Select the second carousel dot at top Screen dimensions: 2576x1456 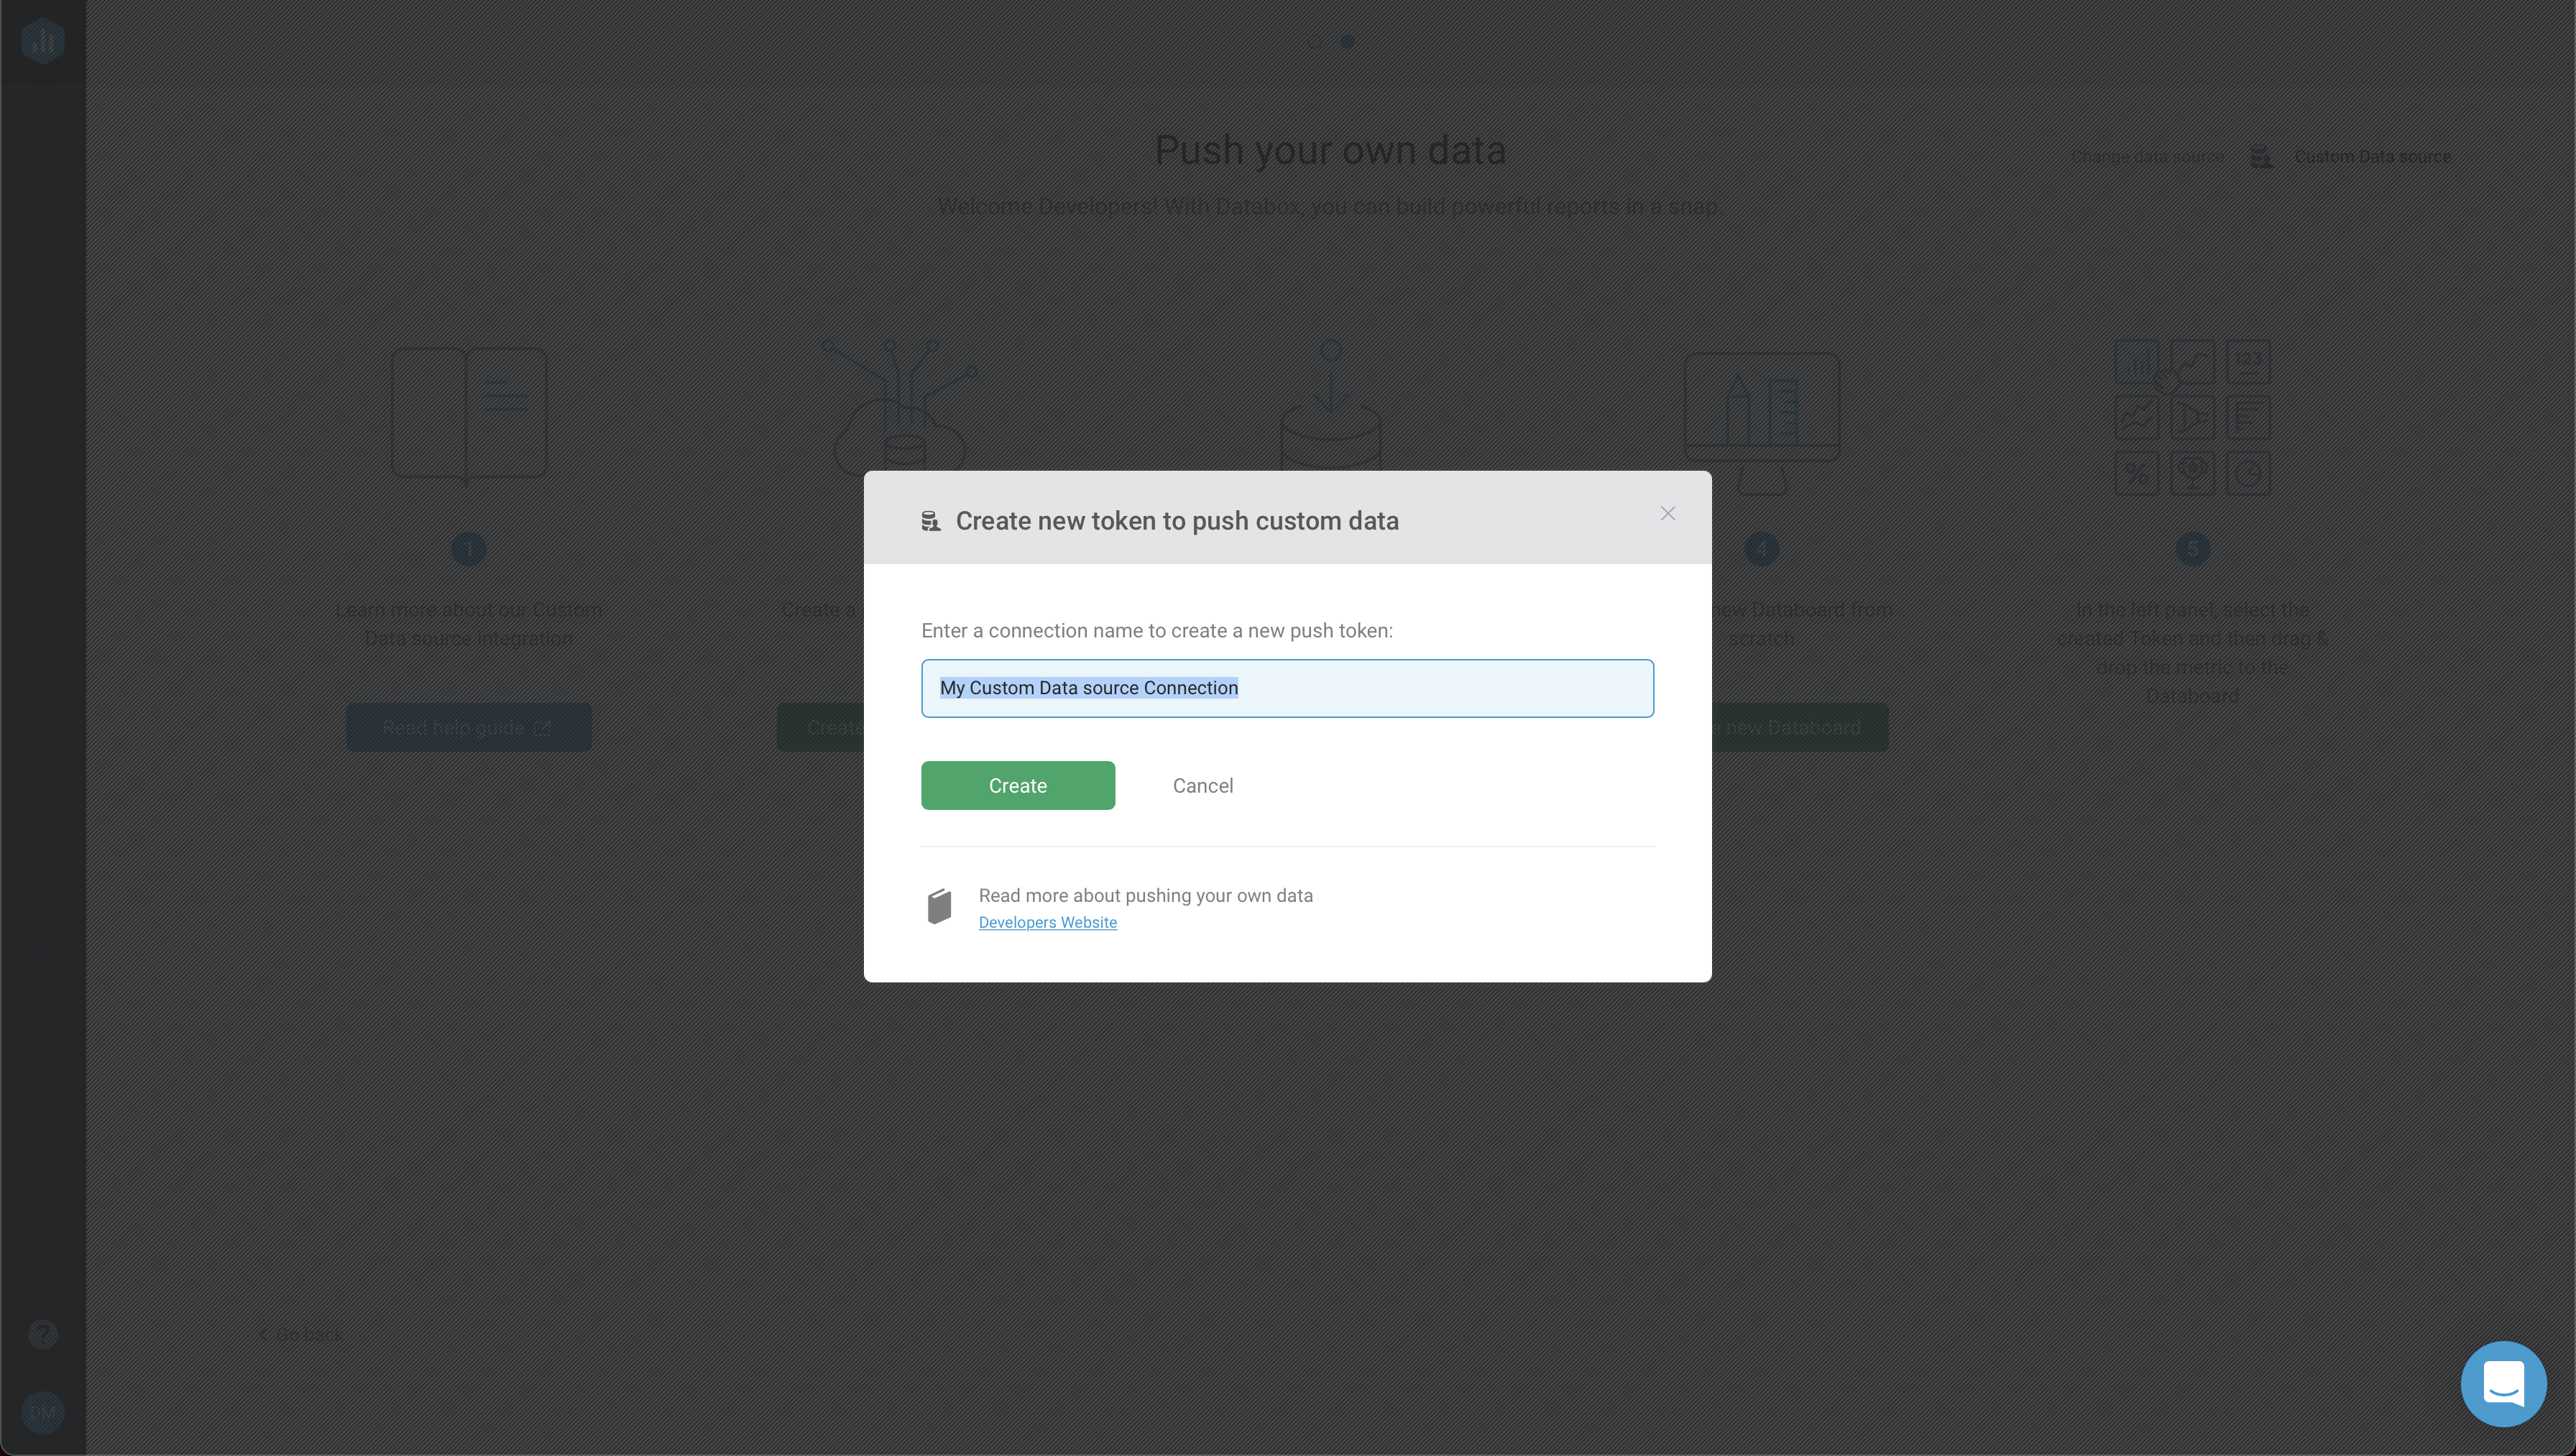pos(1348,42)
